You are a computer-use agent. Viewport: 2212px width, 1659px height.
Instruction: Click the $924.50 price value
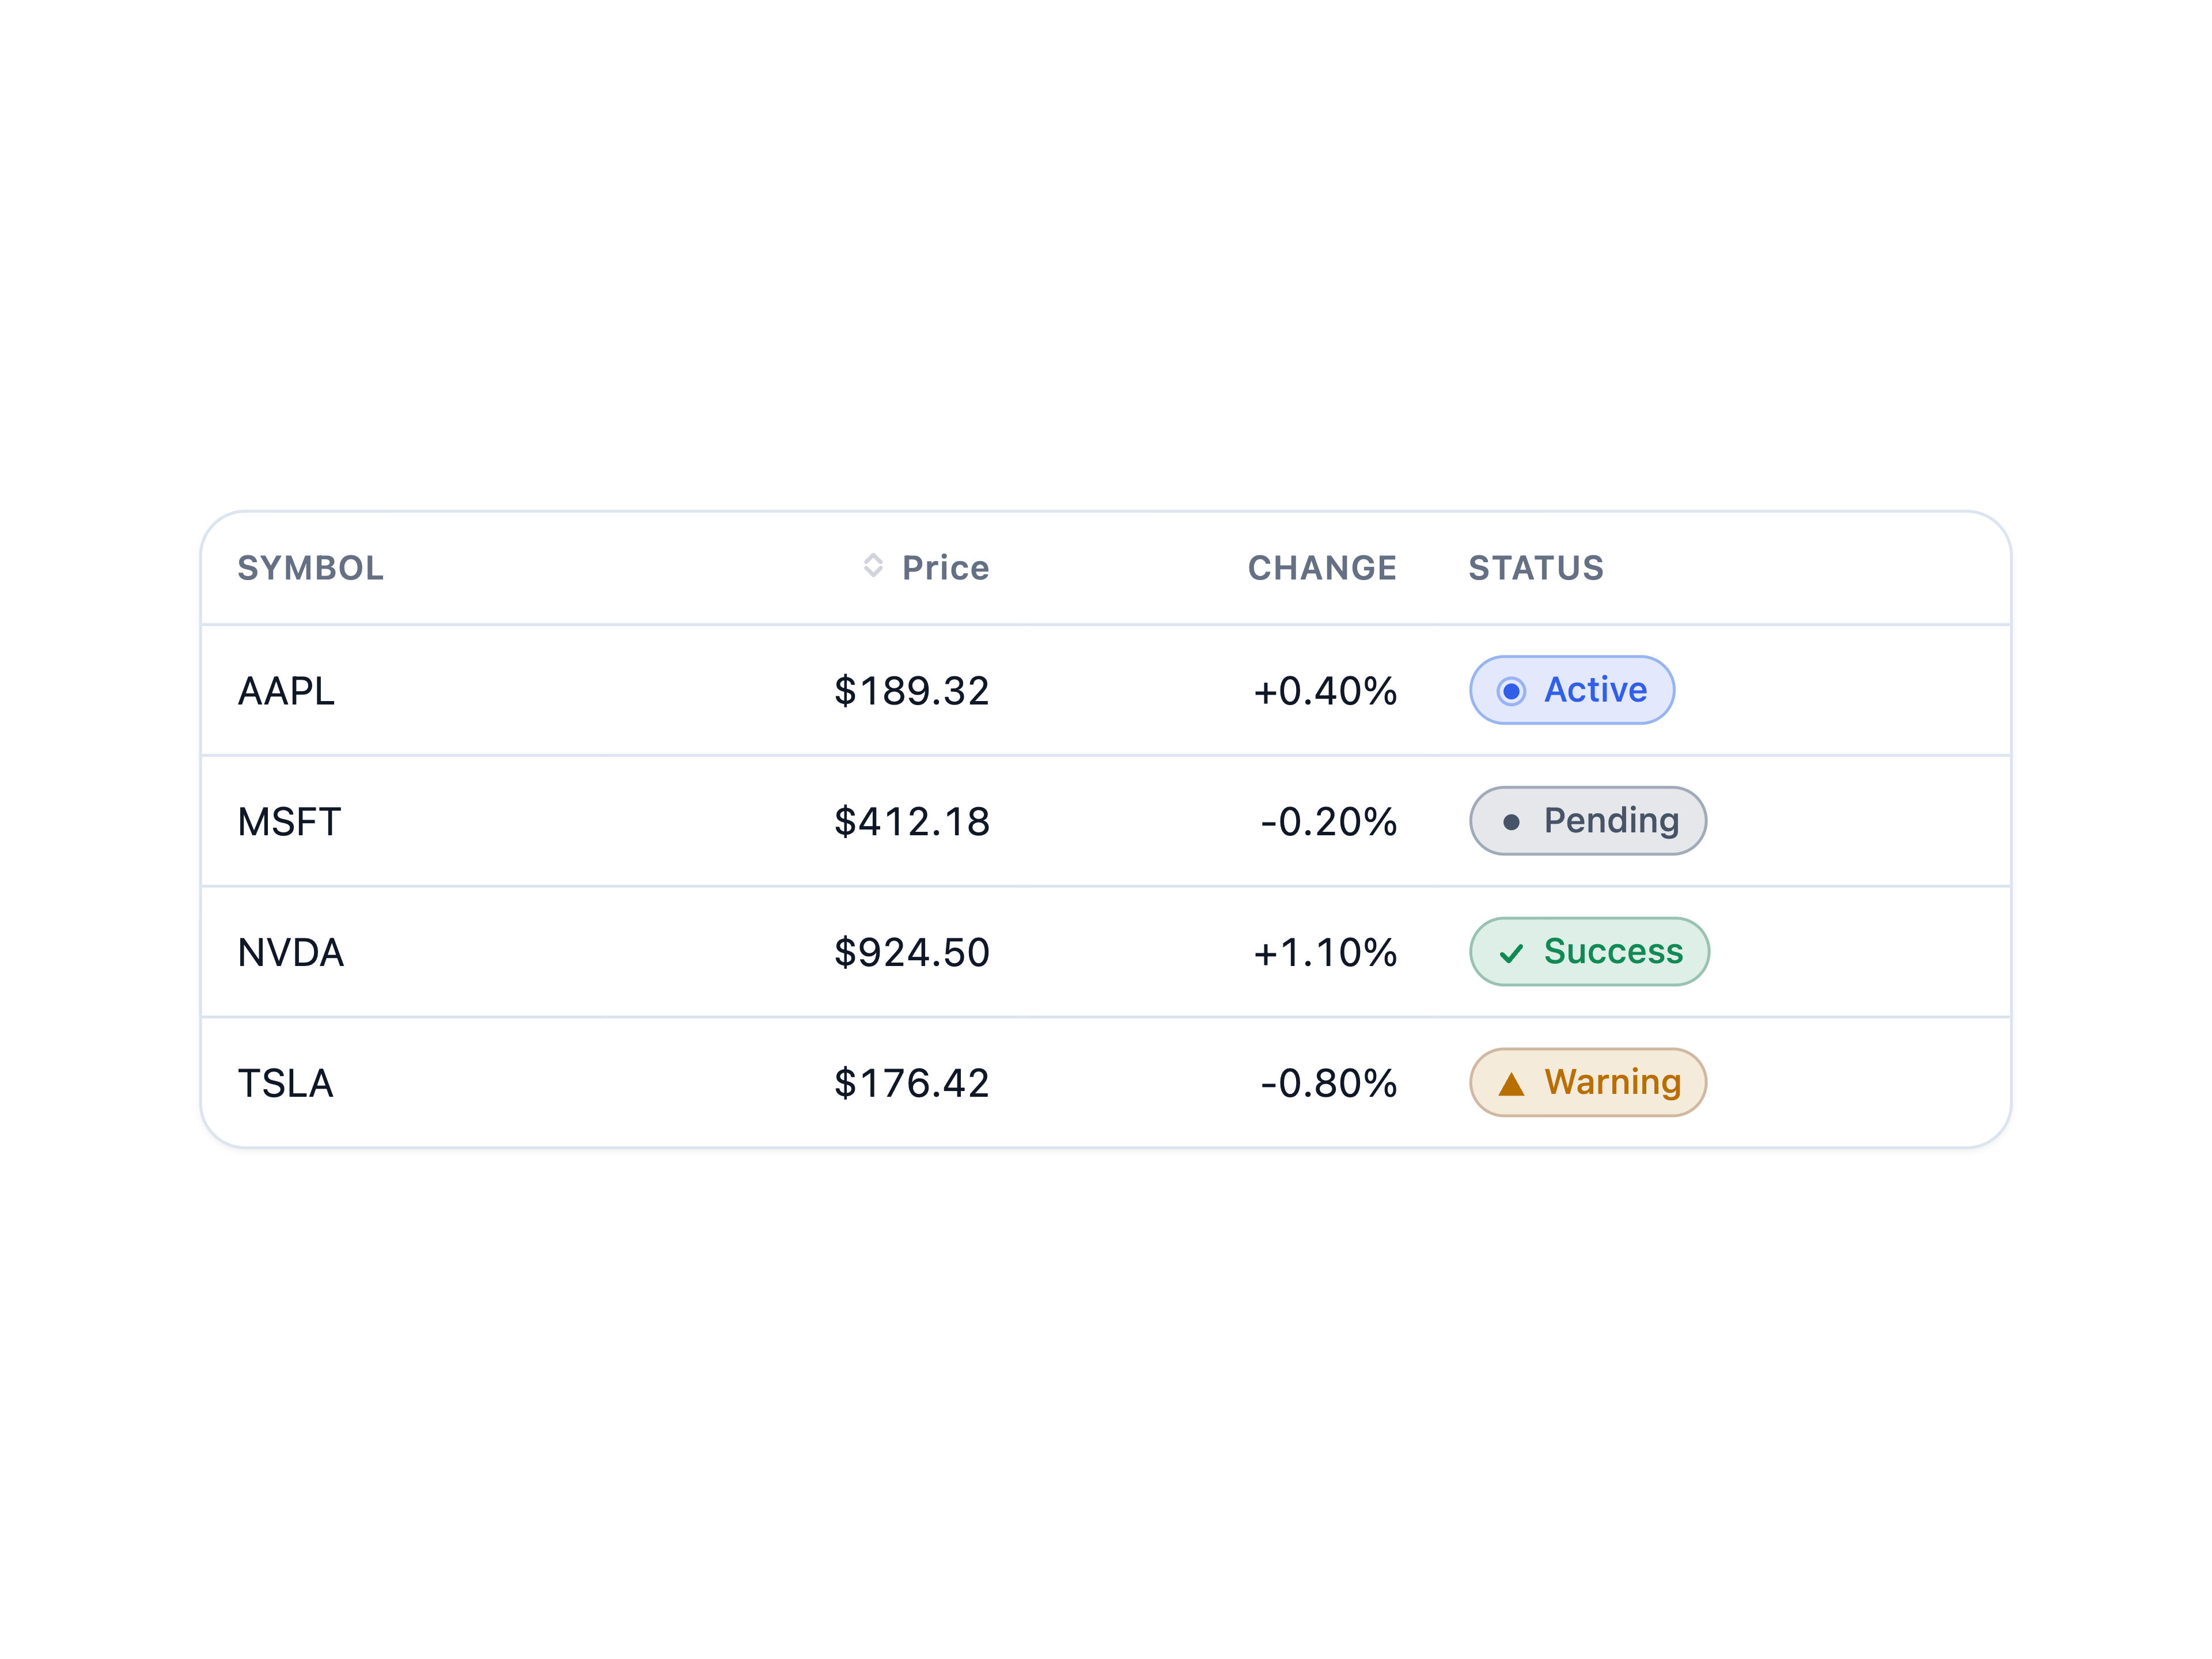pos(912,953)
